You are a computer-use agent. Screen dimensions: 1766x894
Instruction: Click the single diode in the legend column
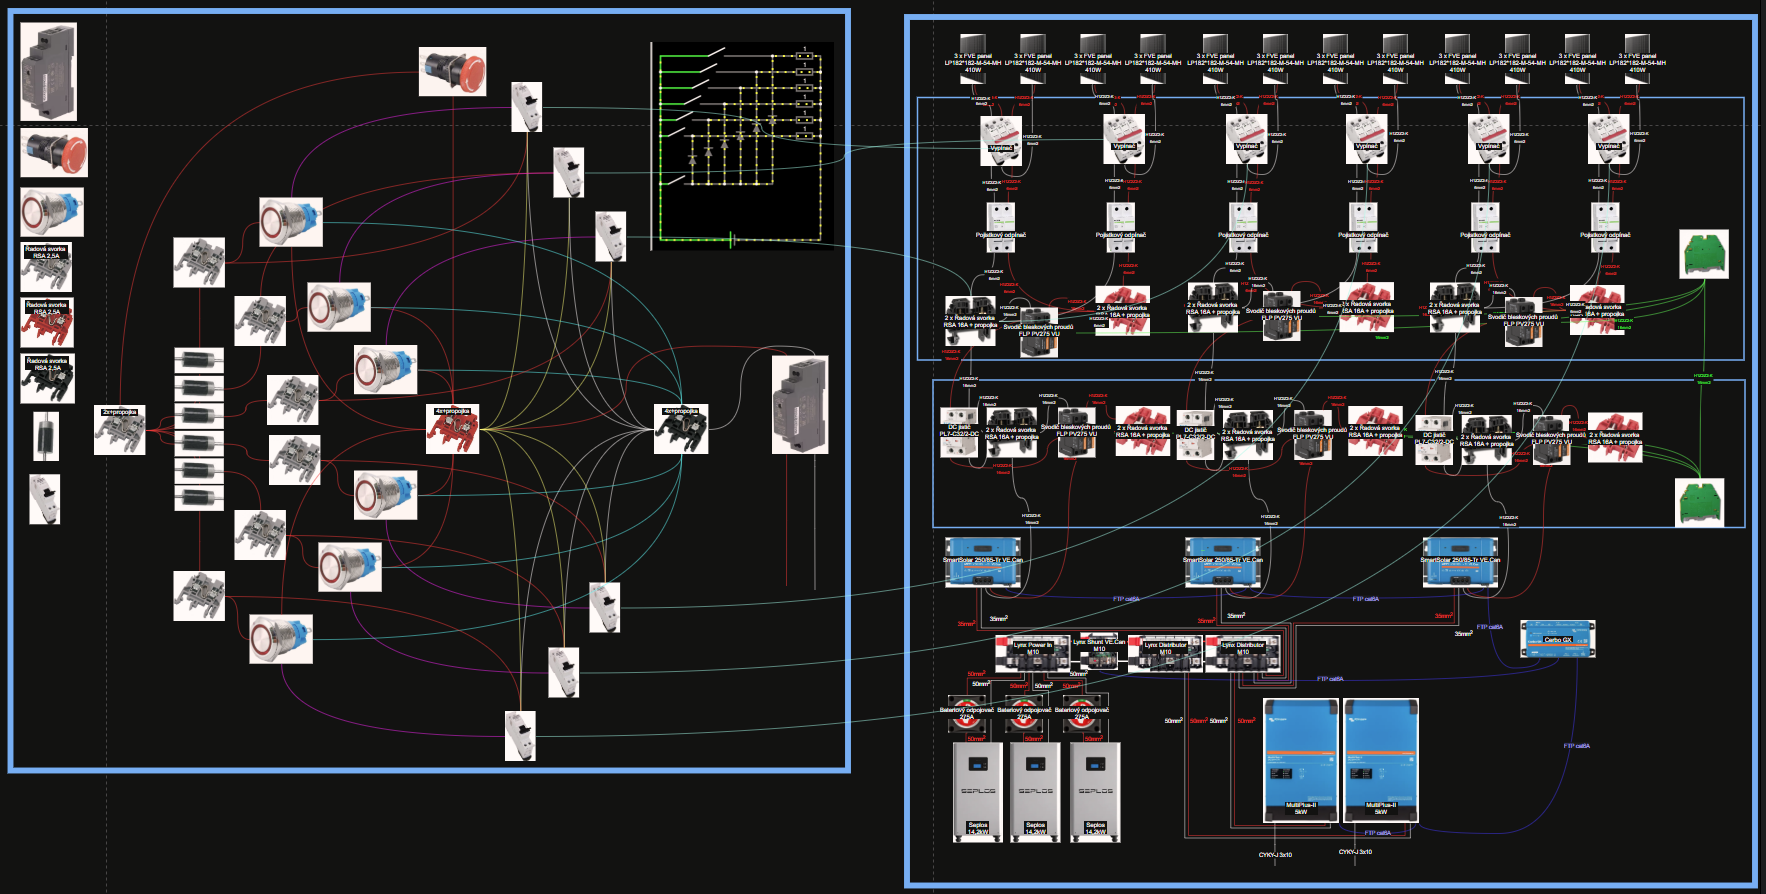46,436
